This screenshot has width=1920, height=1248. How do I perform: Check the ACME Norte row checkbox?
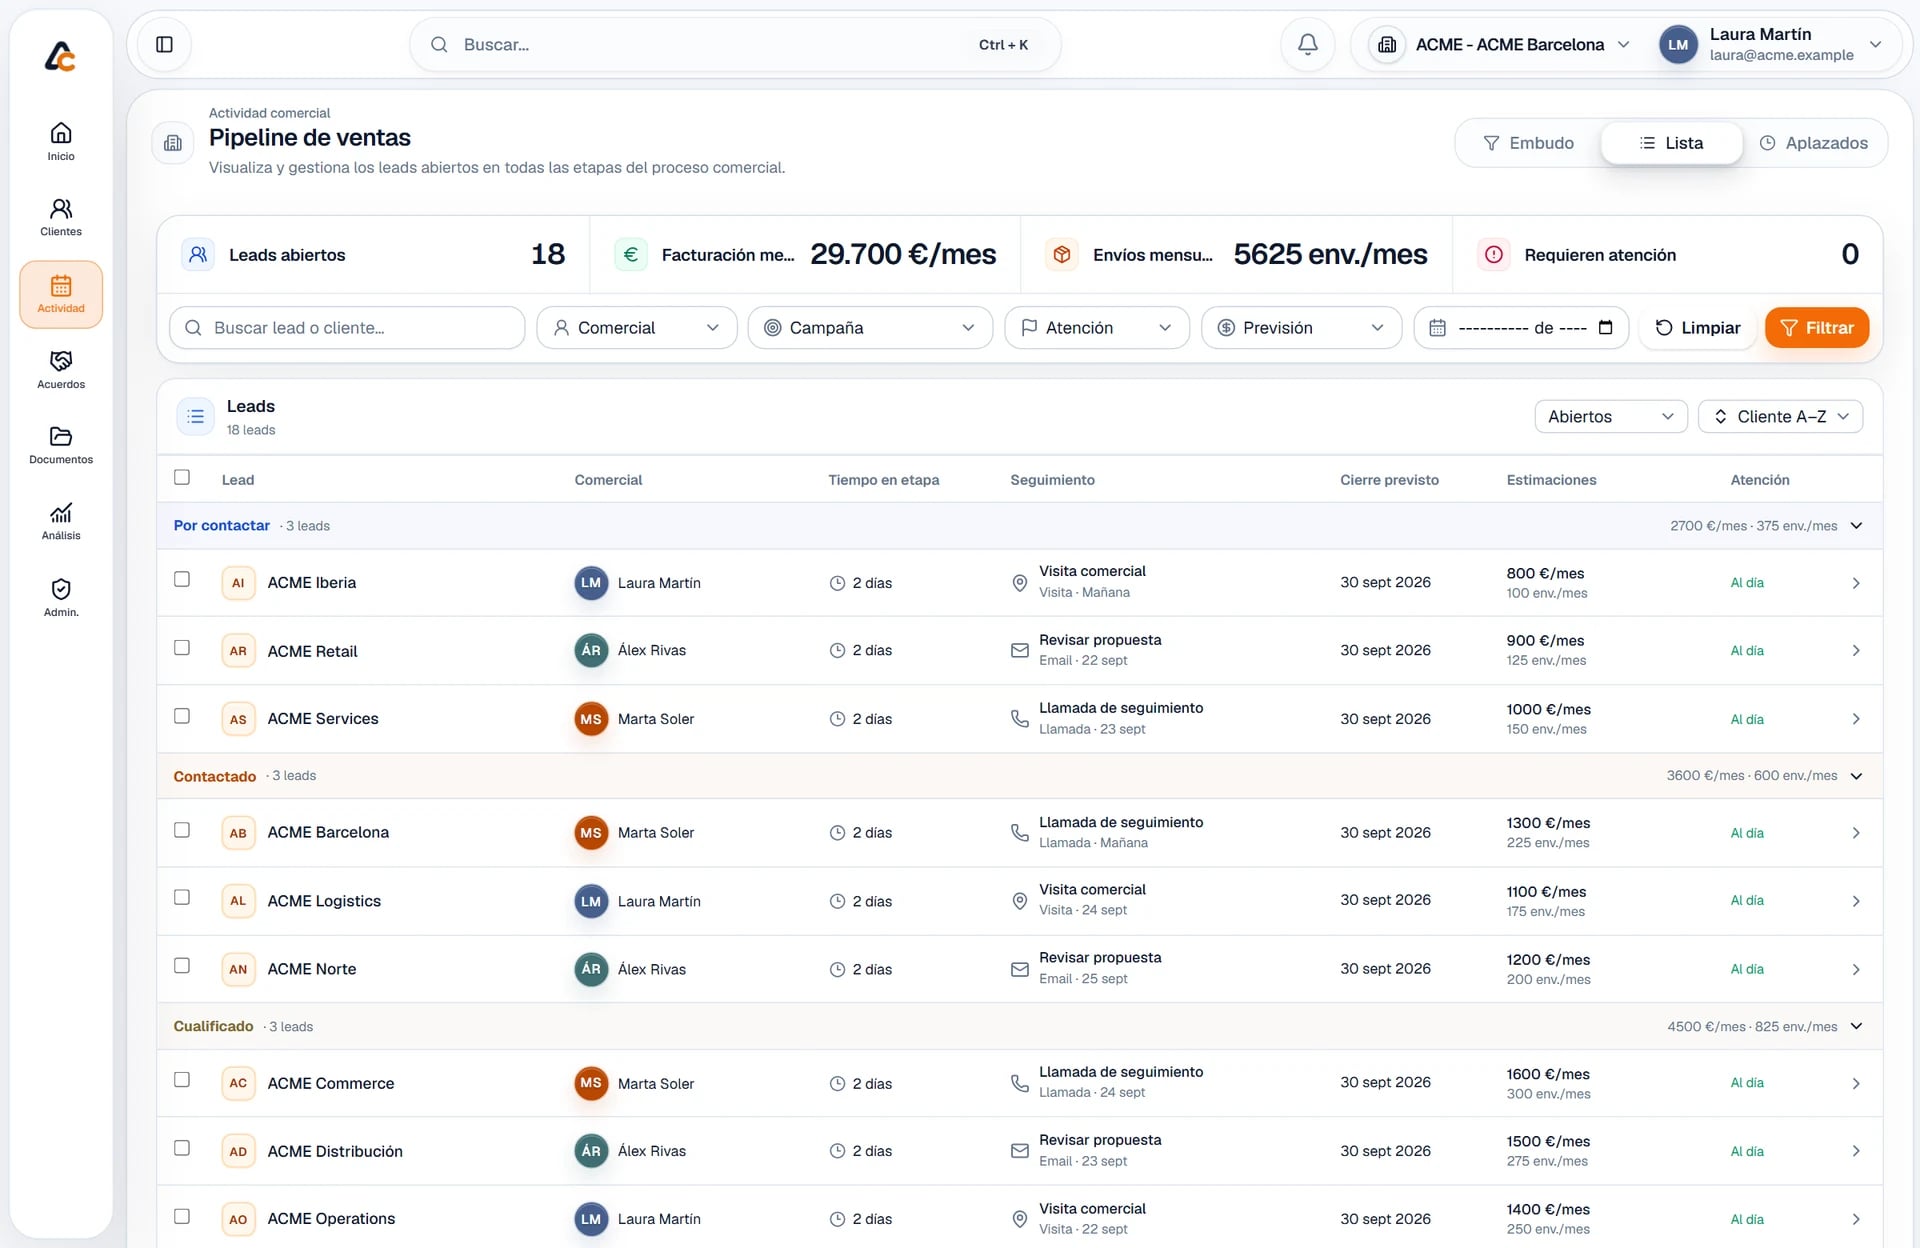pyautogui.click(x=181, y=965)
